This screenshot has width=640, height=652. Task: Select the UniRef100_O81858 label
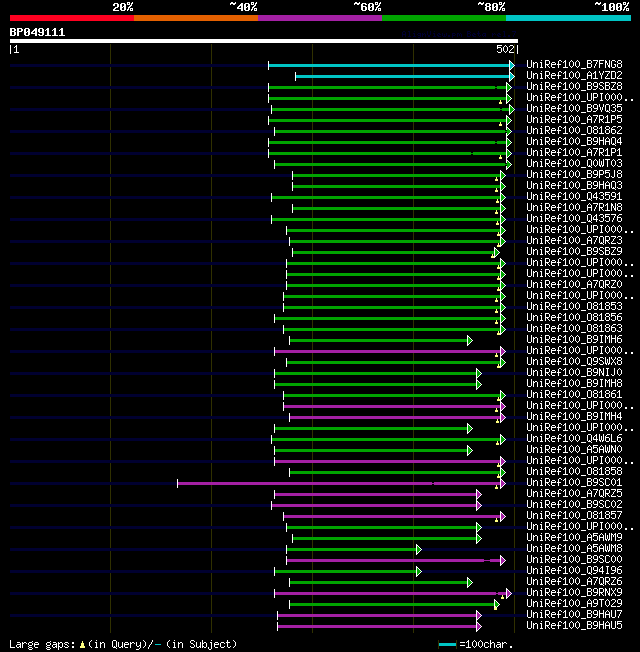[574, 472]
